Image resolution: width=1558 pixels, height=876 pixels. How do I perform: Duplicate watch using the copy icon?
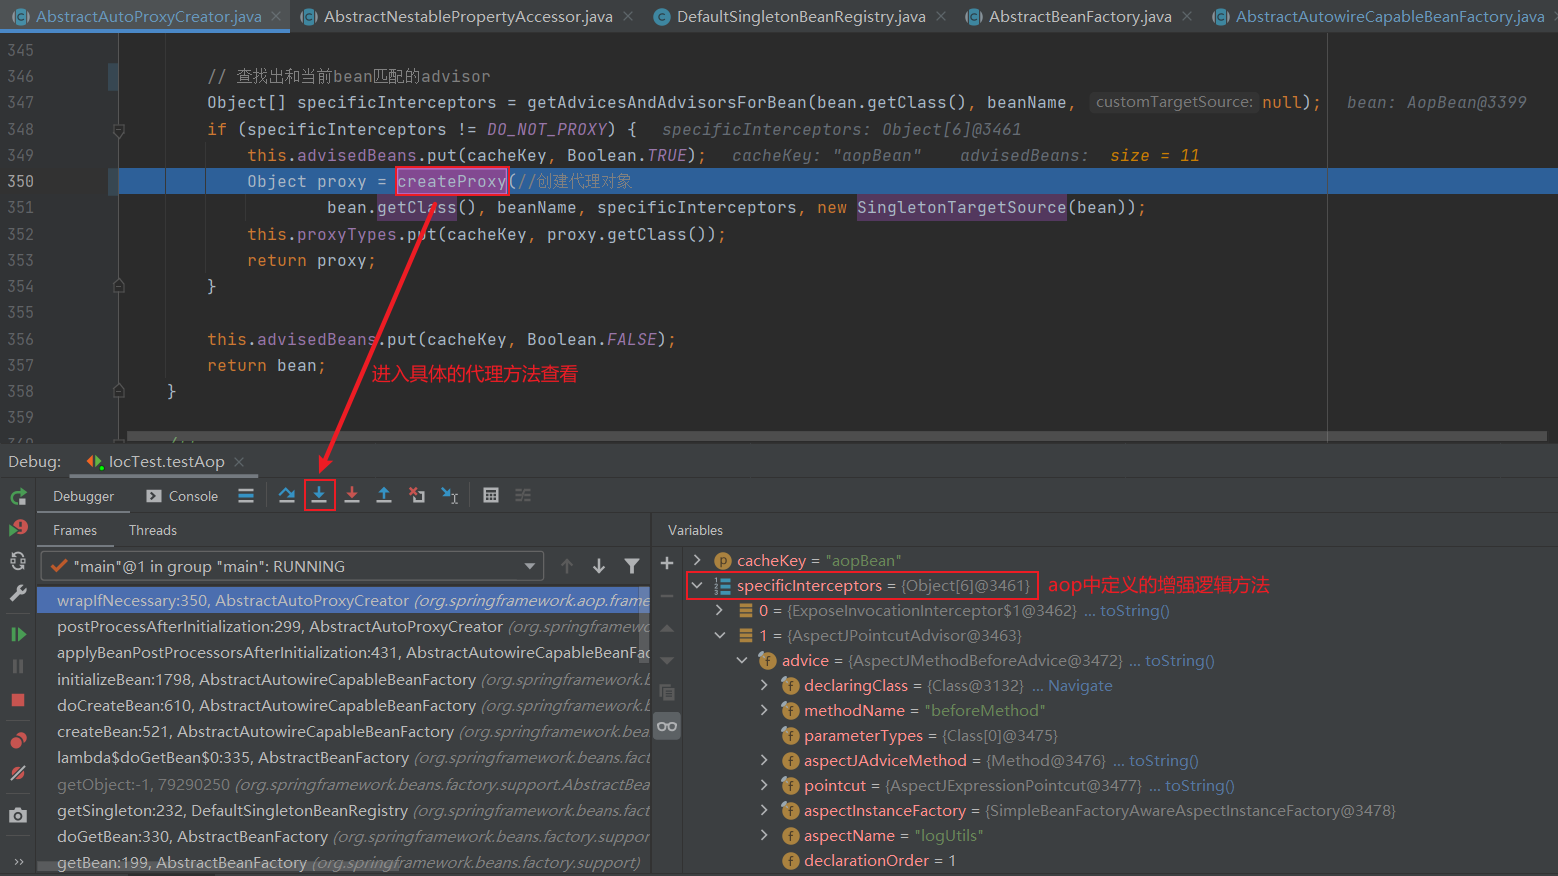pos(667,693)
